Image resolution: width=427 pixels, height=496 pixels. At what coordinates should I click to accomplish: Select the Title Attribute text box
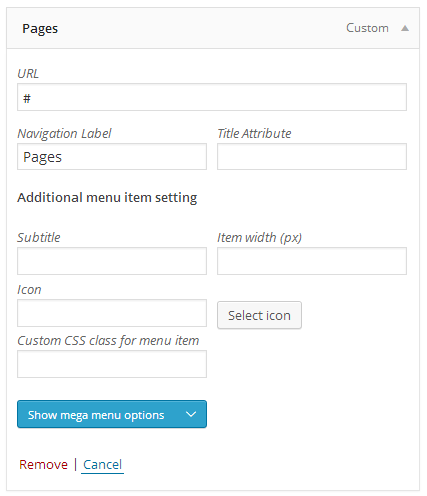pyautogui.click(x=312, y=157)
